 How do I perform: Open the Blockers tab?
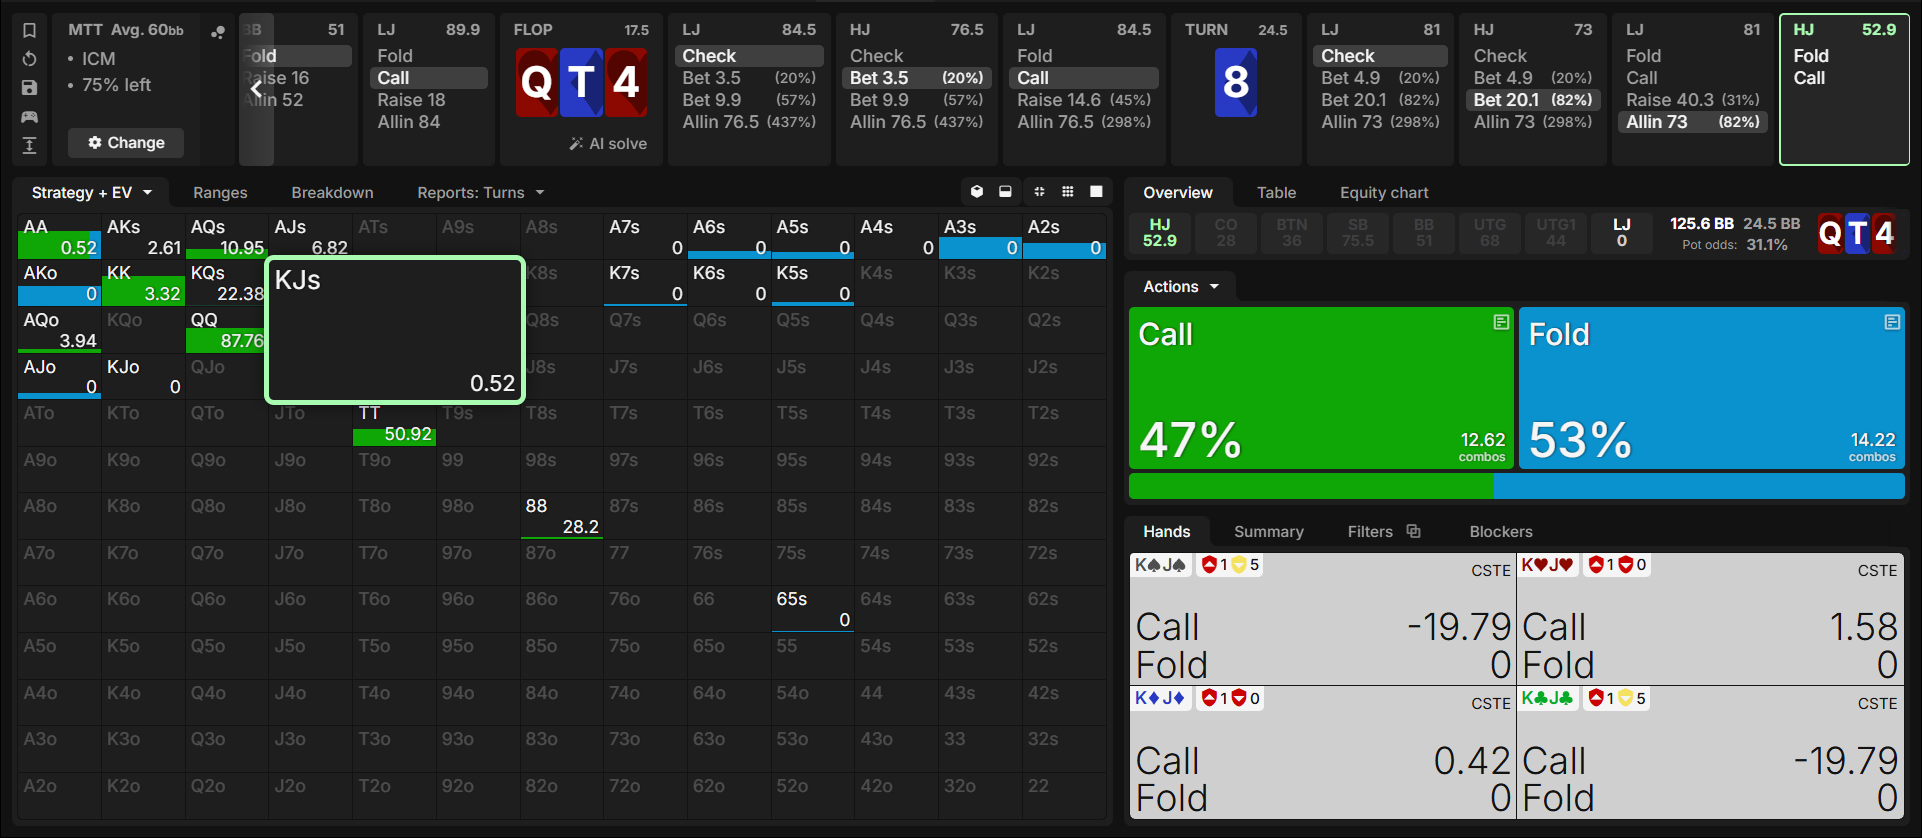point(1500,532)
